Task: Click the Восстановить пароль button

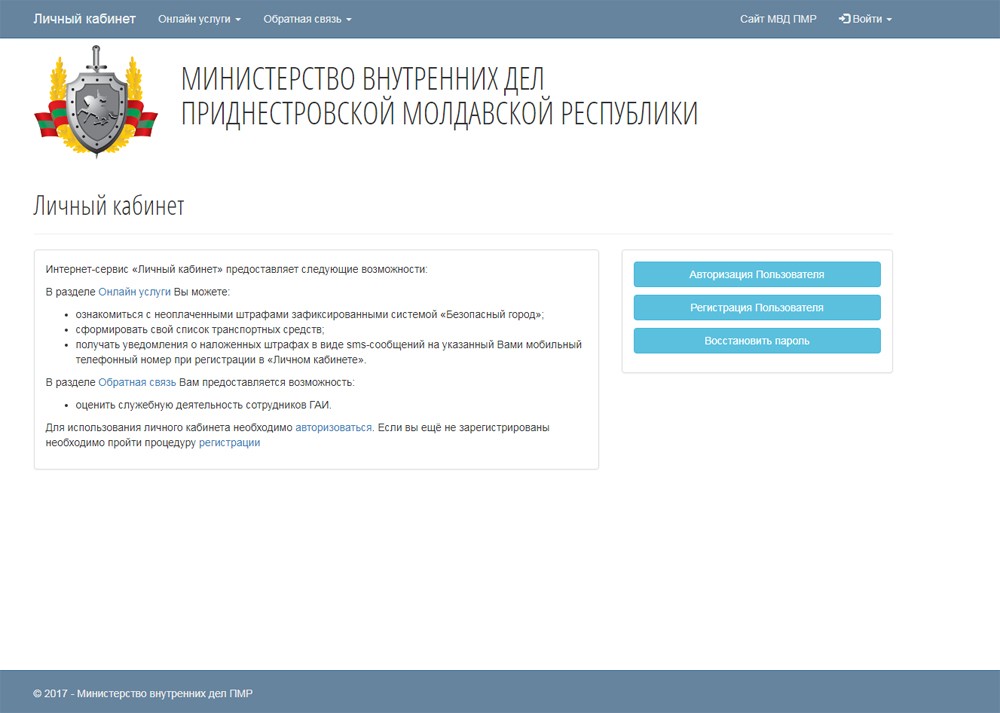Action: point(756,341)
